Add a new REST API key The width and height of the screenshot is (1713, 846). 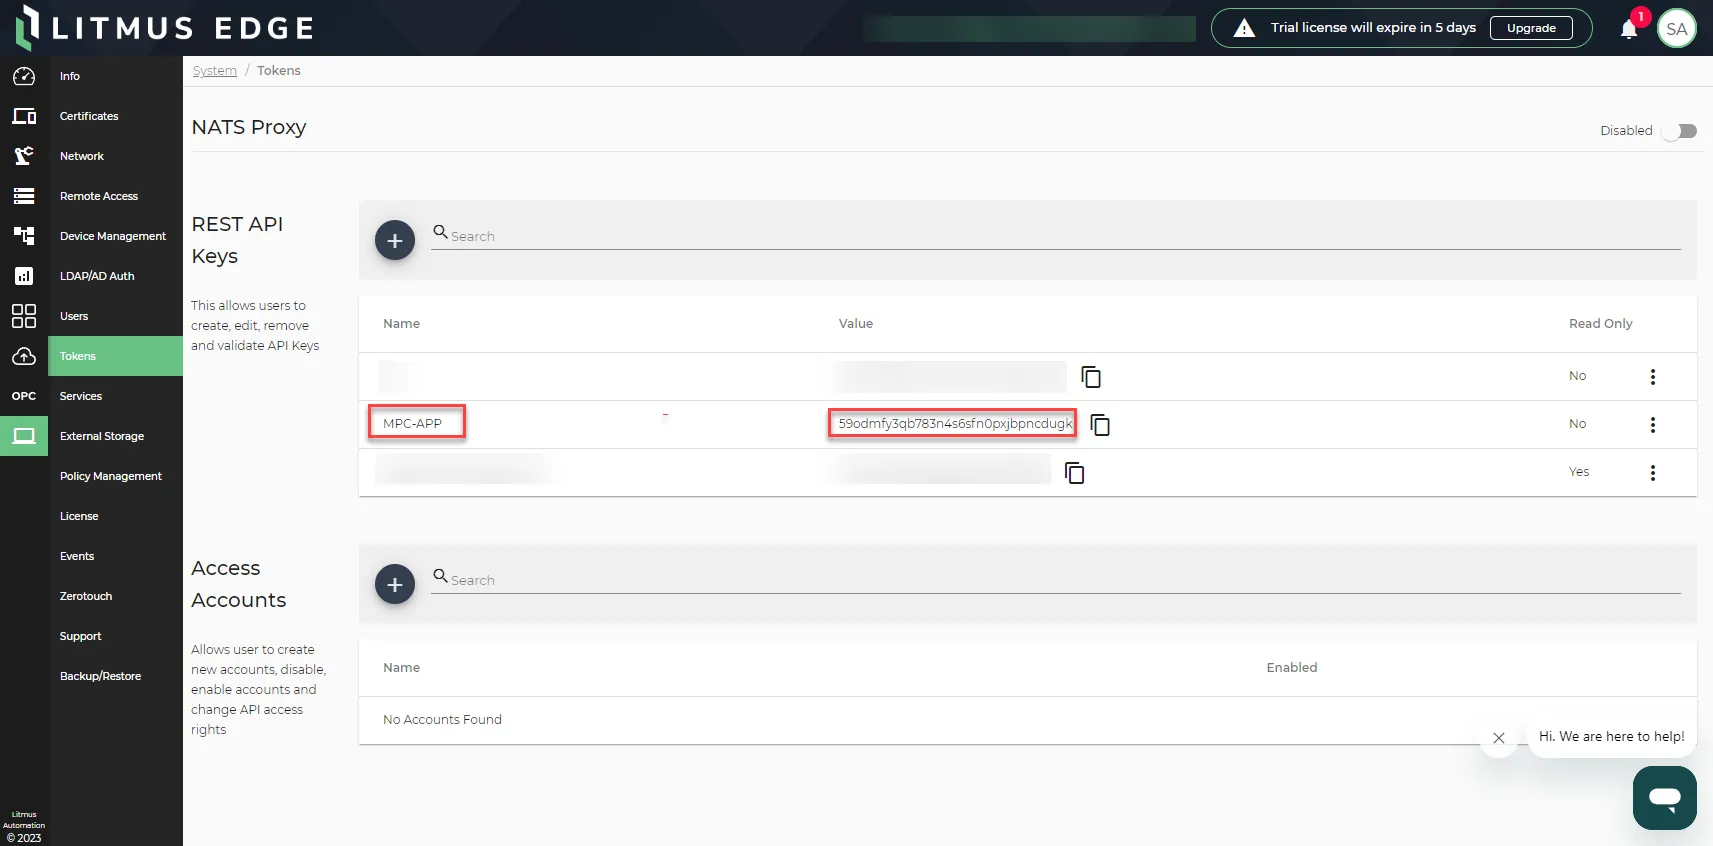(395, 240)
